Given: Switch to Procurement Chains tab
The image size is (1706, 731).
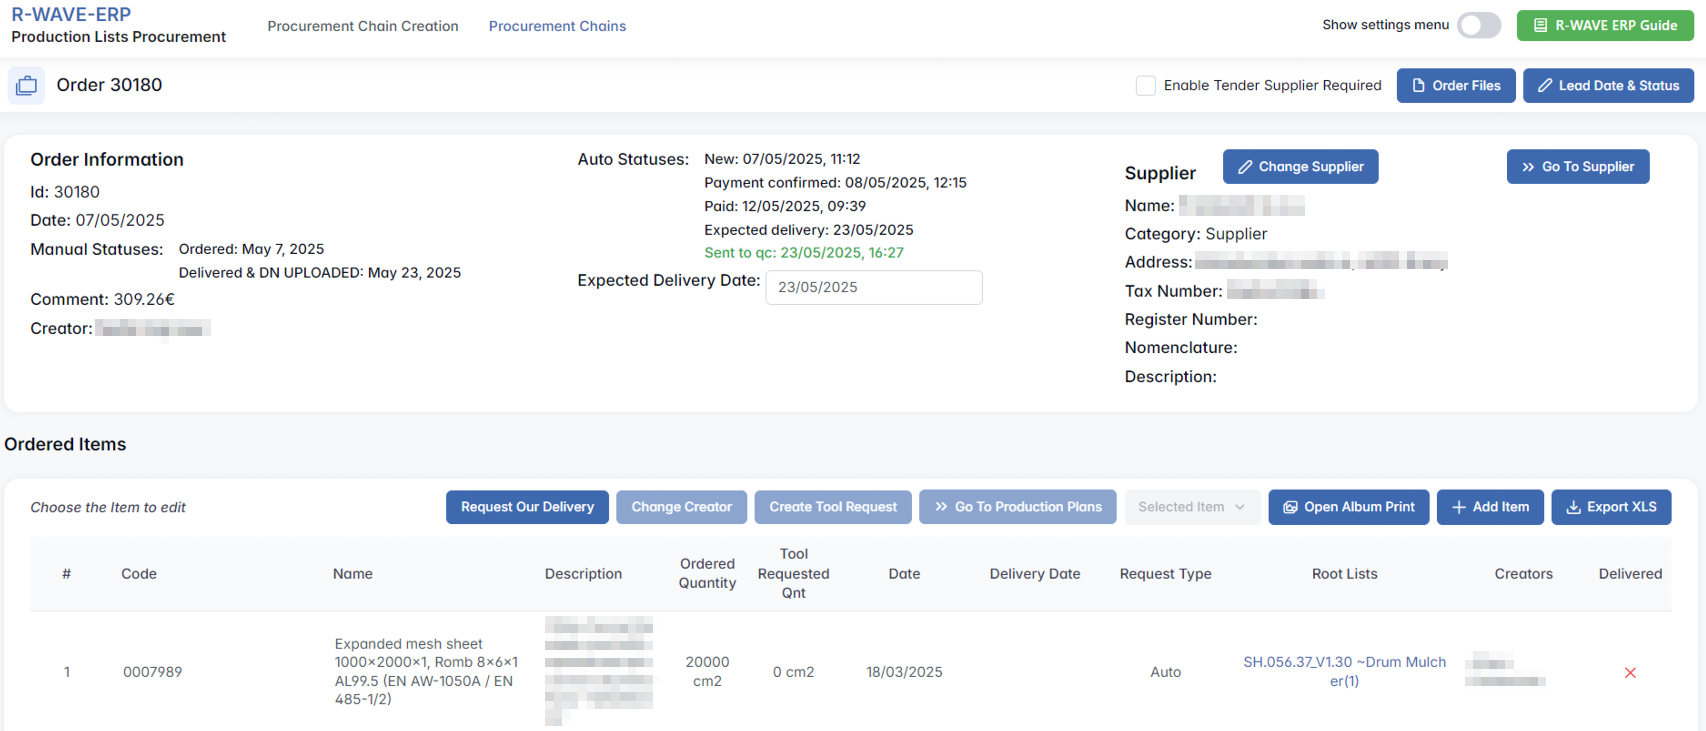Looking at the screenshot, I should pos(557,26).
